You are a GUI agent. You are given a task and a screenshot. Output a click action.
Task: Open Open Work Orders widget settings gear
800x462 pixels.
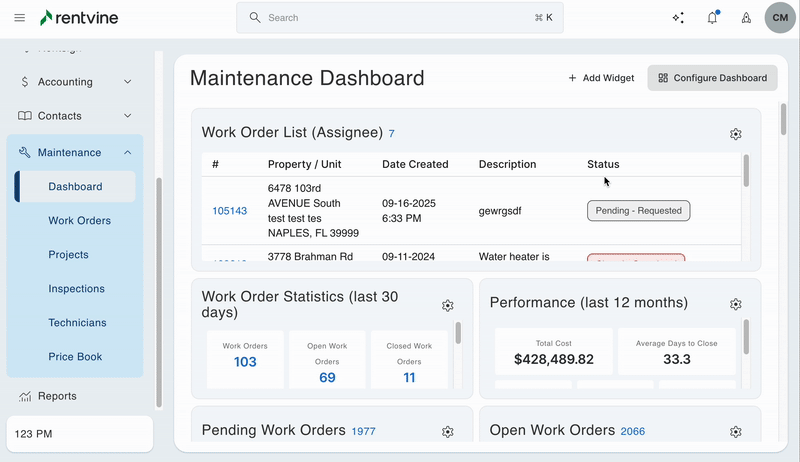tap(736, 432)
